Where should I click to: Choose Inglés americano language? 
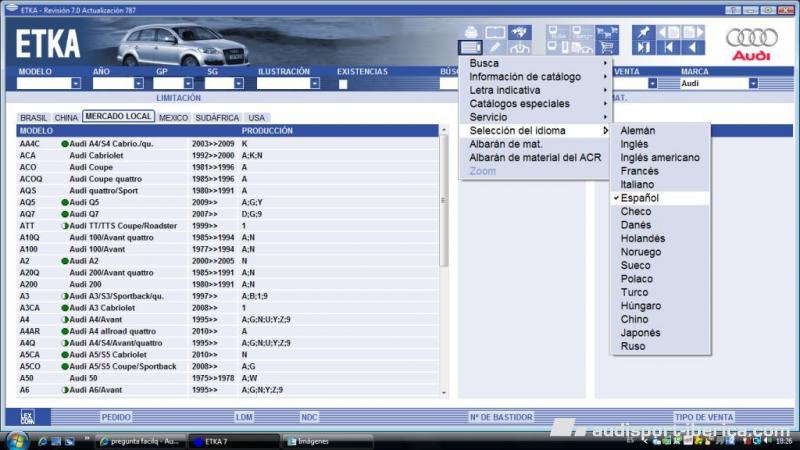(660, 158)
